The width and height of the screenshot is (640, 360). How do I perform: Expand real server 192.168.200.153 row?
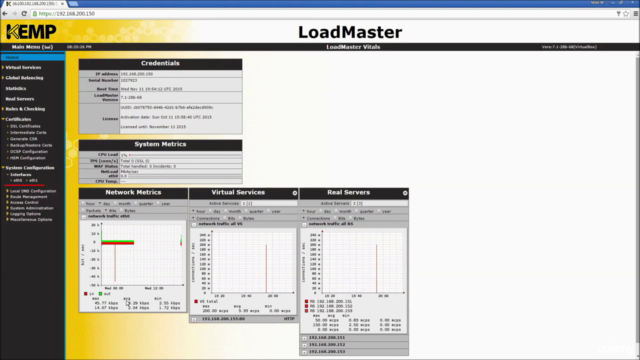[304, 352]
